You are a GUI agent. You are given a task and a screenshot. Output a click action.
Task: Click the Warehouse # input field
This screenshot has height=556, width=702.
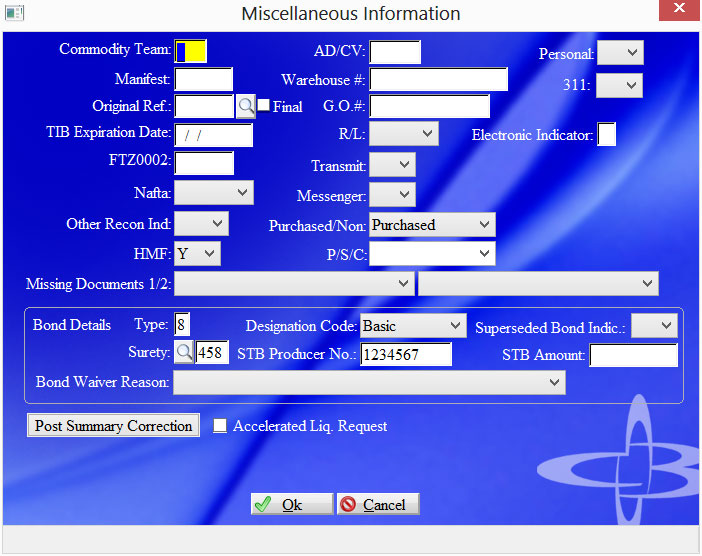[438, 79]
